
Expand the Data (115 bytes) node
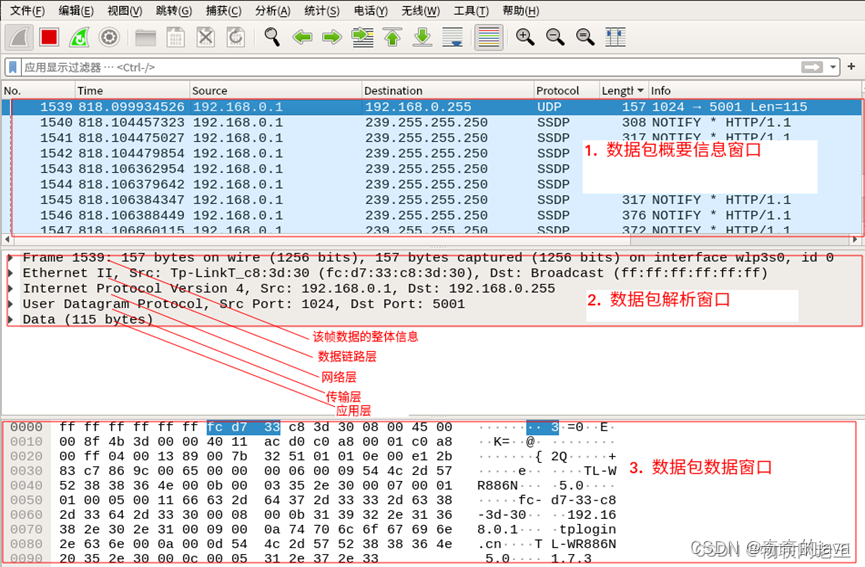tap(10, 319)
